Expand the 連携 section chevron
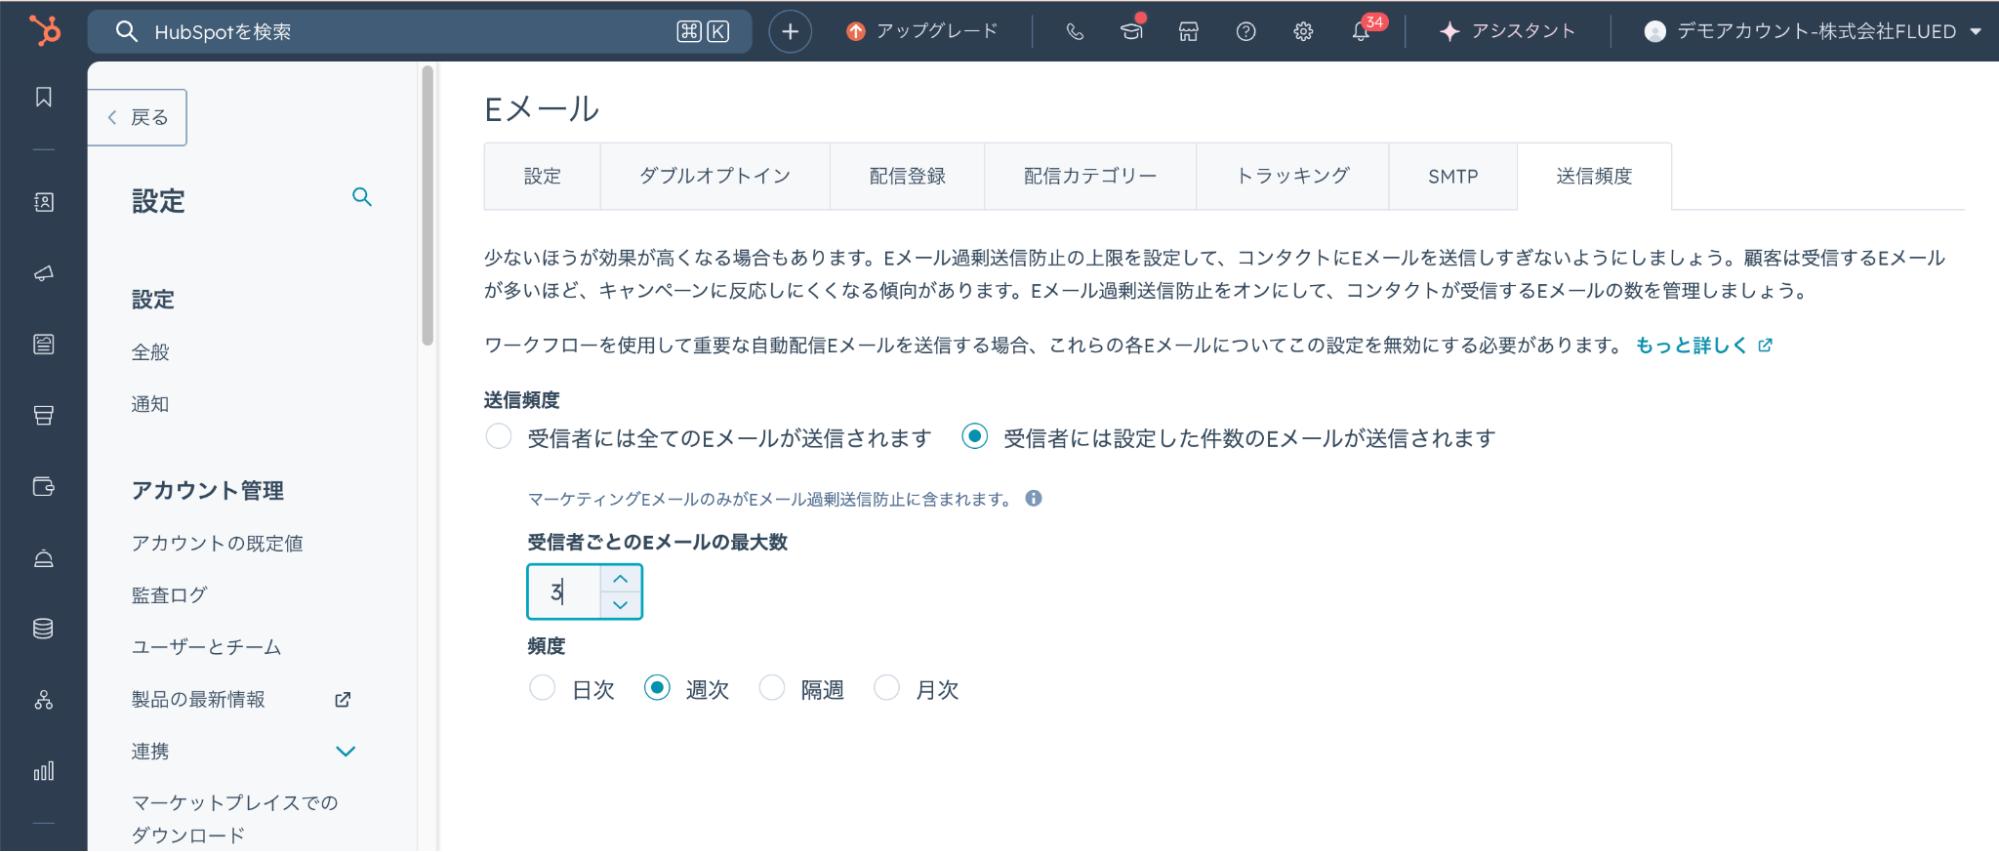This screenshot has width=1999, height=852. 346,751
